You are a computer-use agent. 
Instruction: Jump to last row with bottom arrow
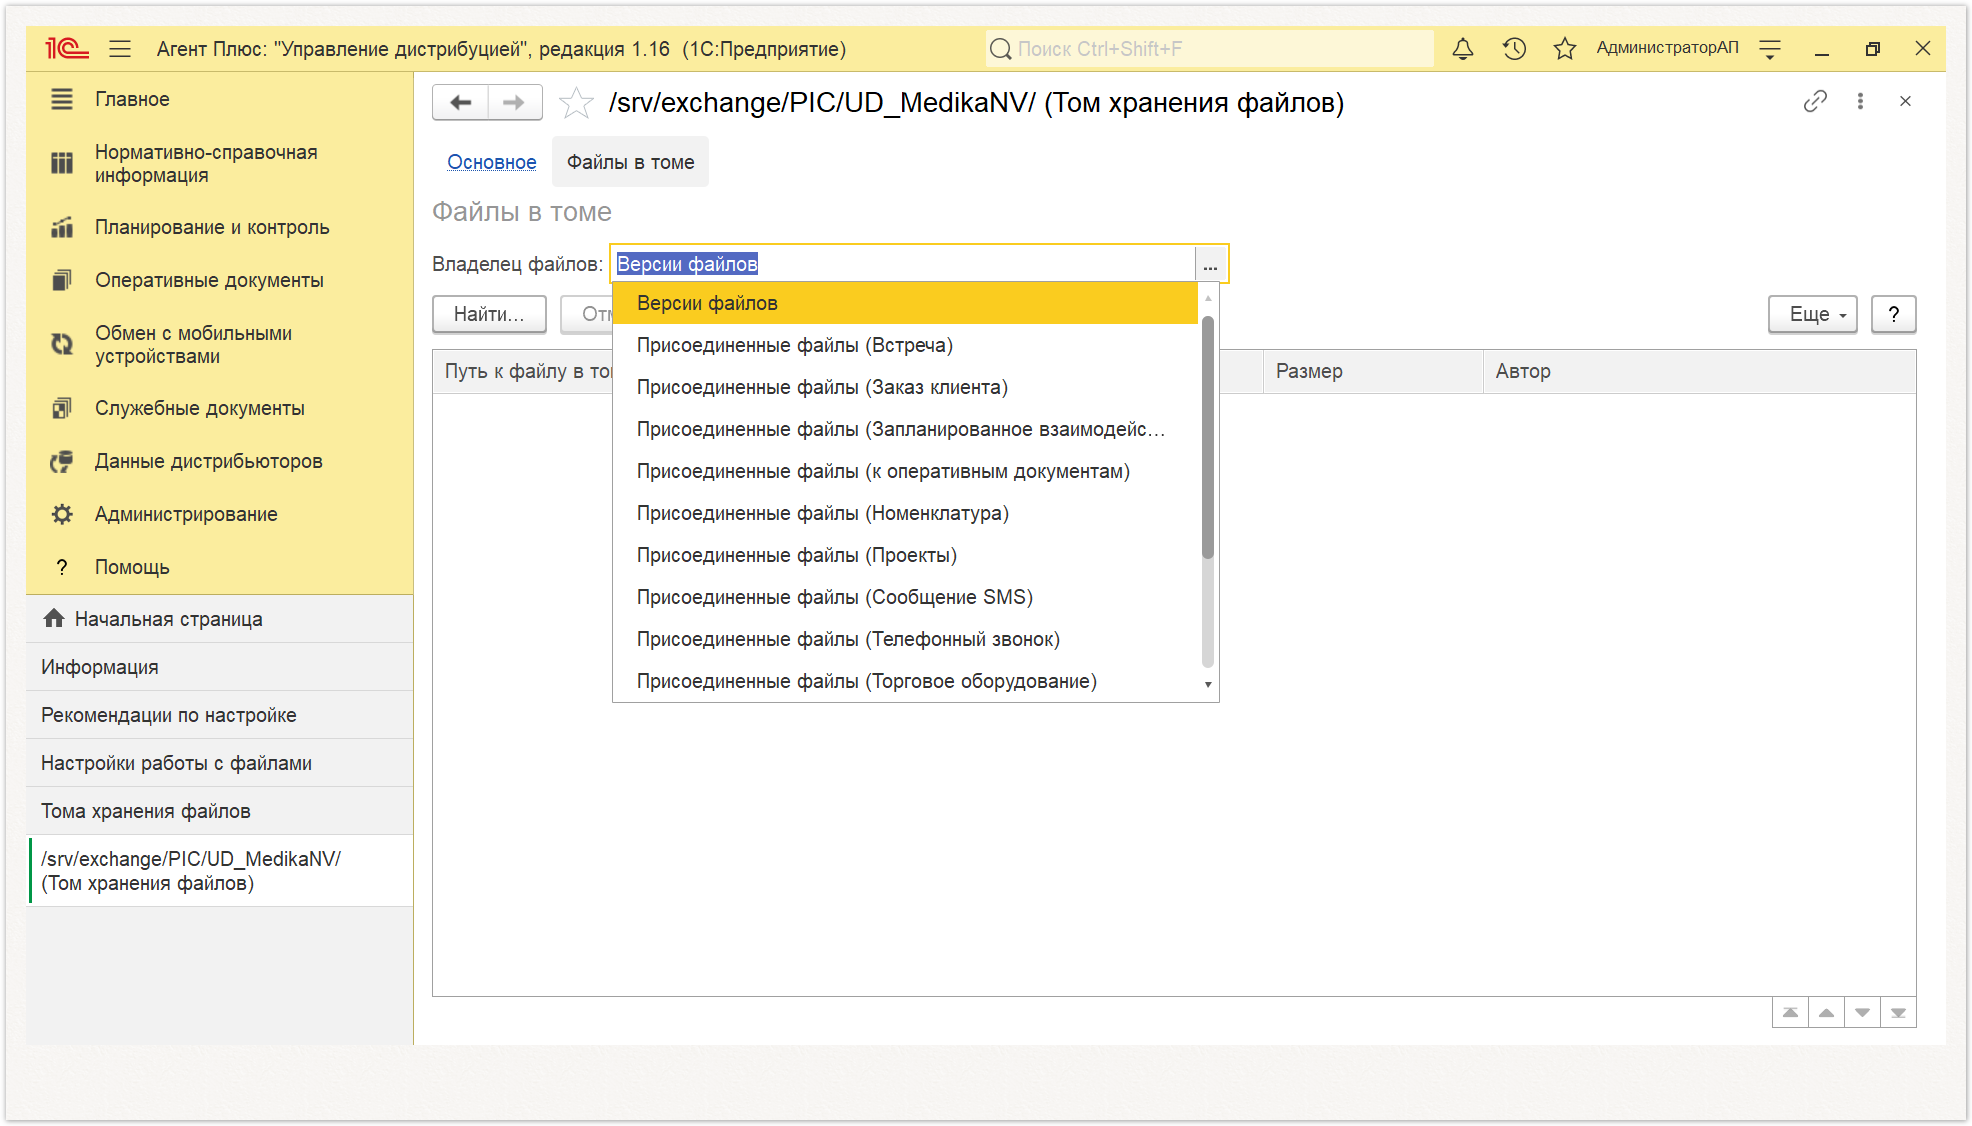pyautogui.click(x=1898, y=1012)
